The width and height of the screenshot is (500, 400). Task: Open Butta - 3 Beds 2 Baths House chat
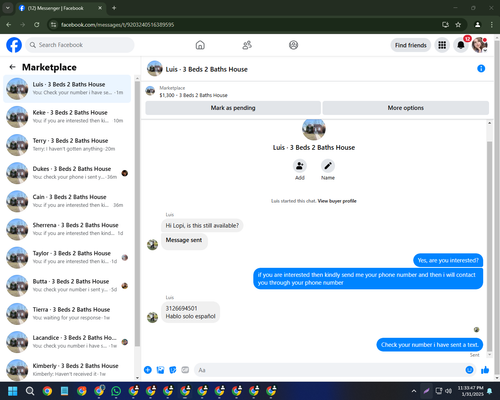point(67,286)
